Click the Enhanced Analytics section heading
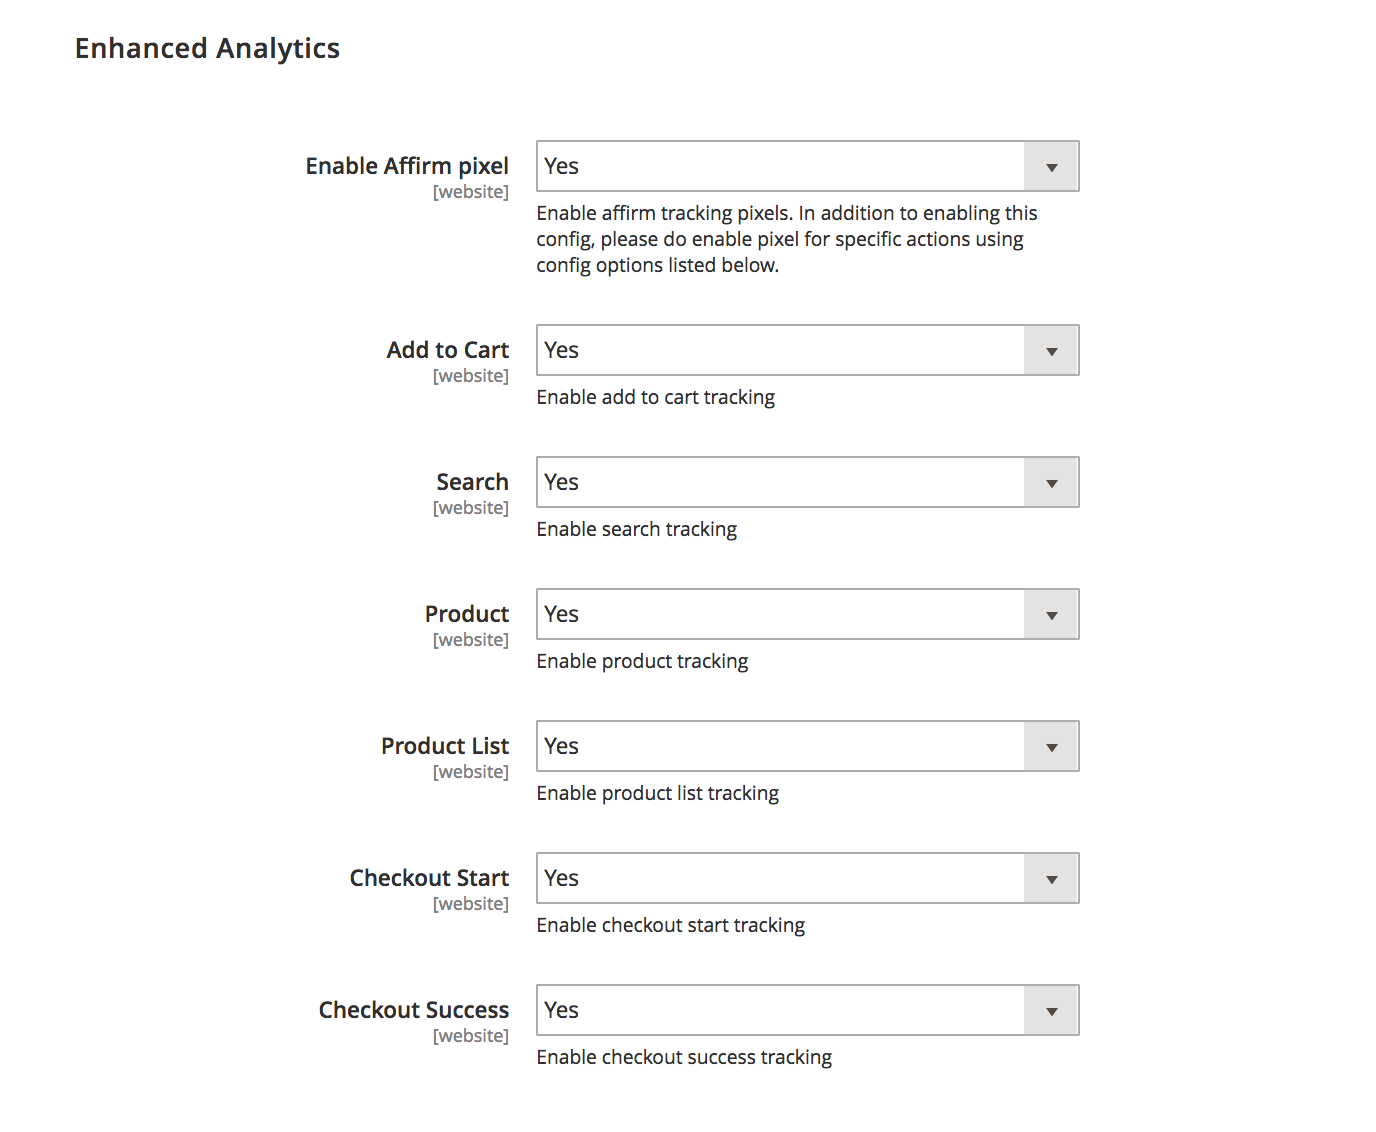The image size is (1376, 1132). pos(207,48)
